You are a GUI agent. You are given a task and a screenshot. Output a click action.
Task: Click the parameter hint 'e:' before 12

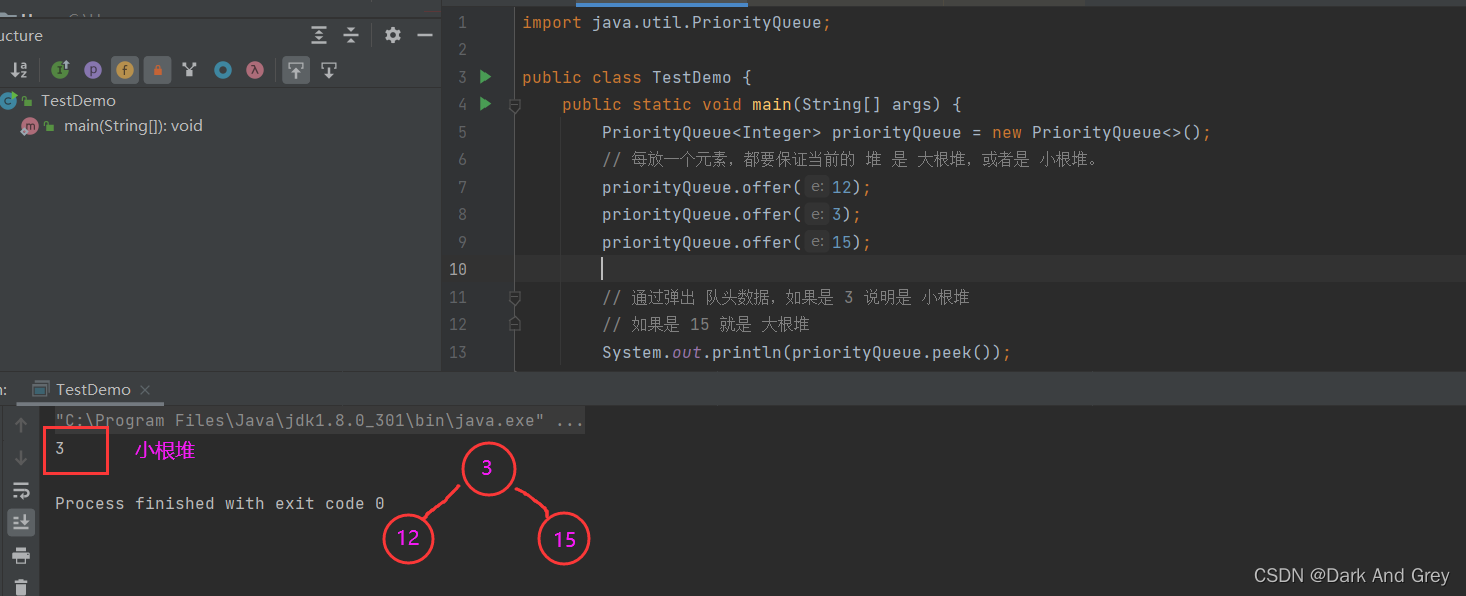pyautogui.click(x=817, y=187)
